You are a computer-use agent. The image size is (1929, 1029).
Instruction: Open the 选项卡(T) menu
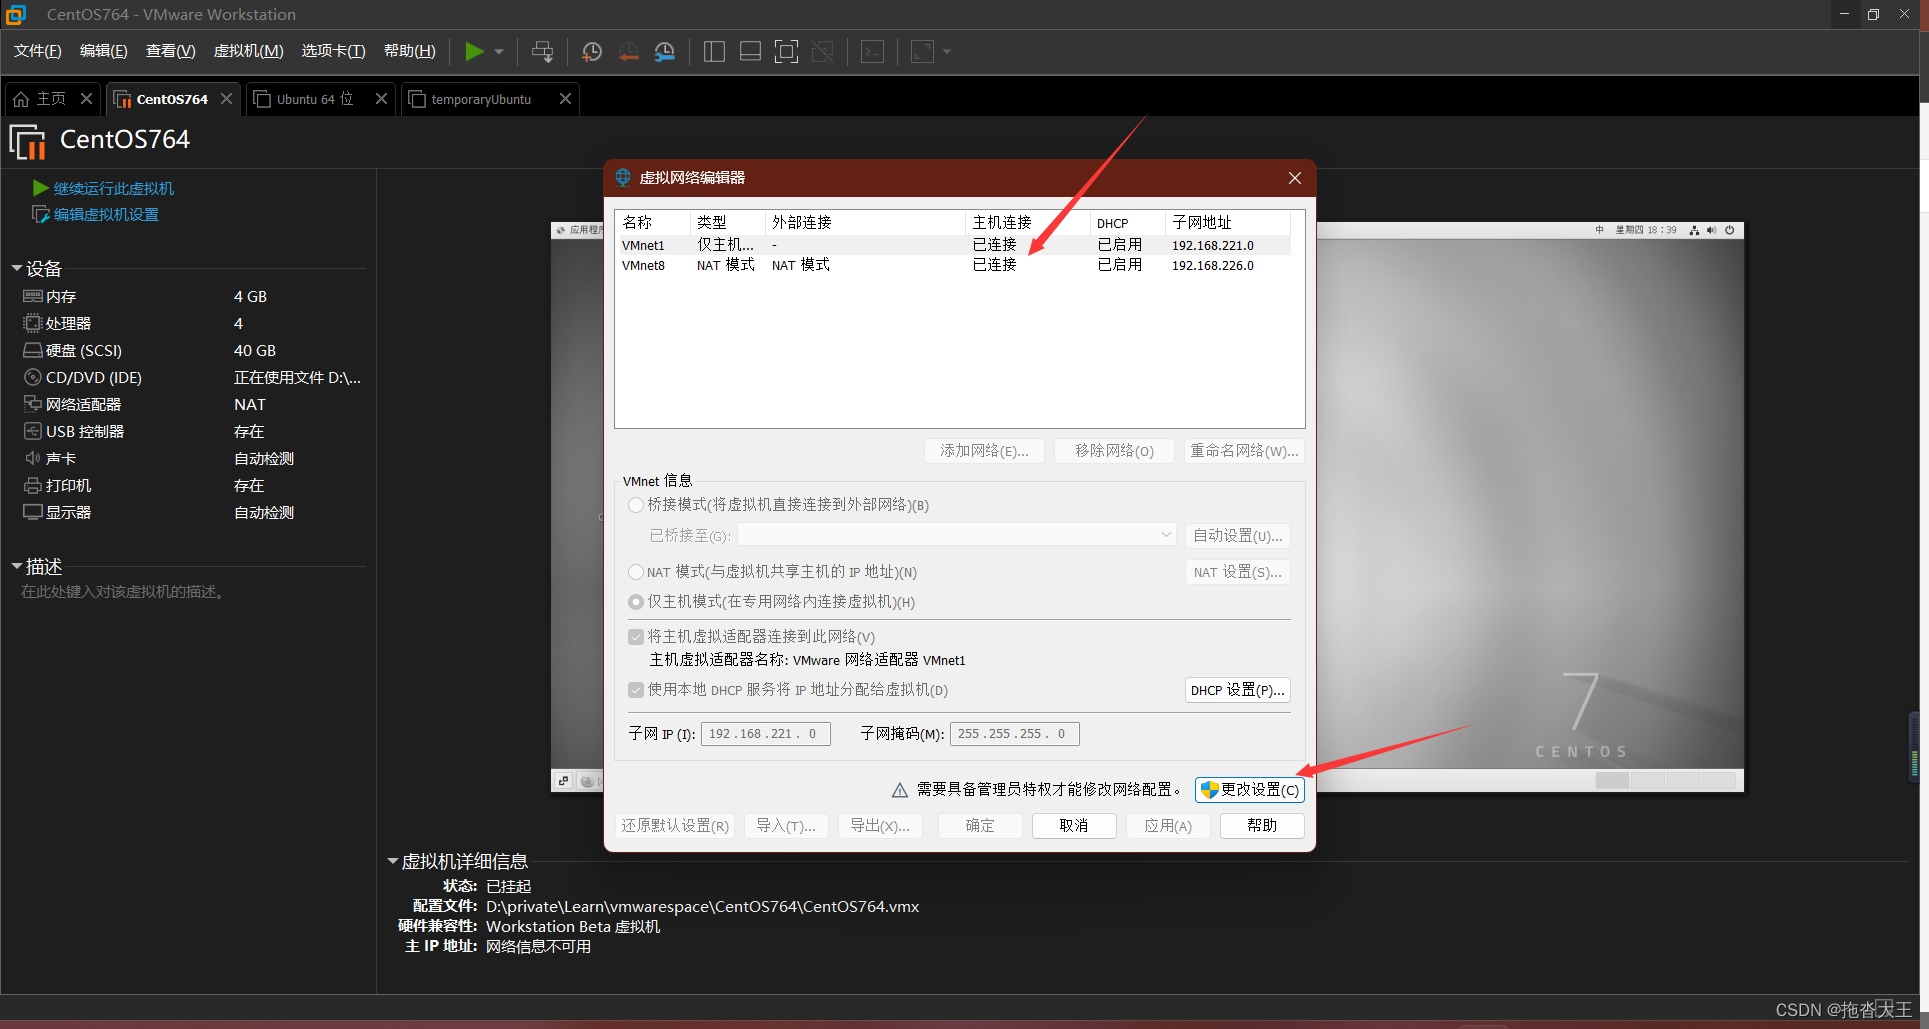pos(333,51)
